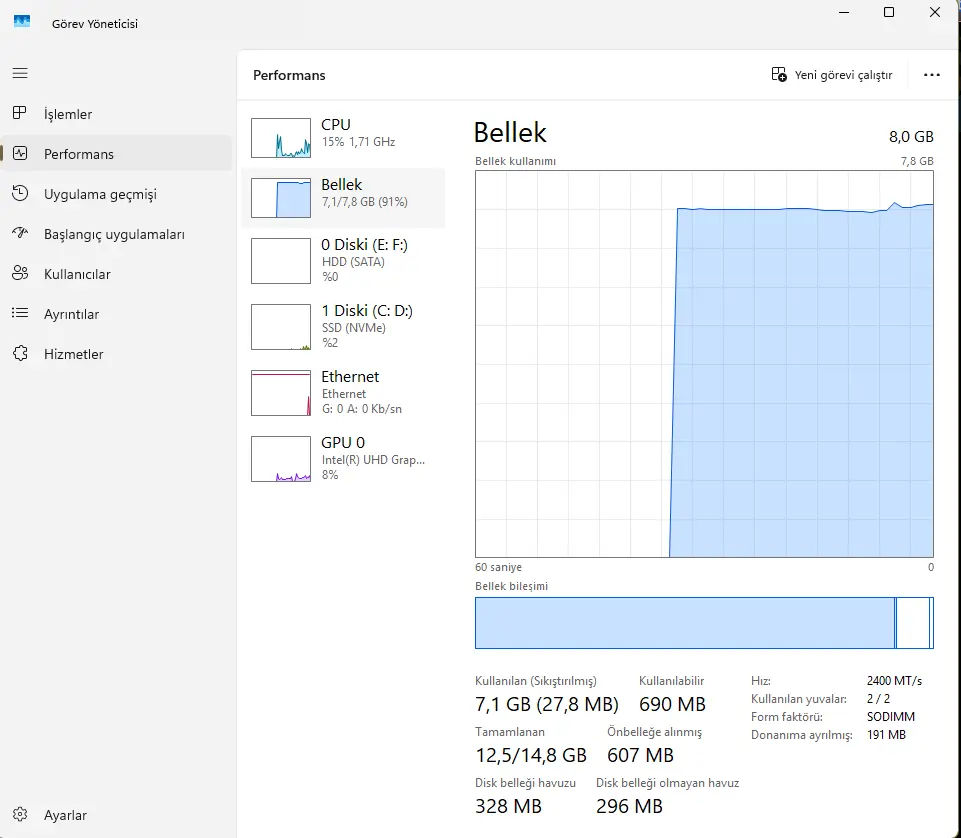Screen dimensions: 961x838
Task: Open Uygulama geçmişi clock icon
Action: point(20,193)
